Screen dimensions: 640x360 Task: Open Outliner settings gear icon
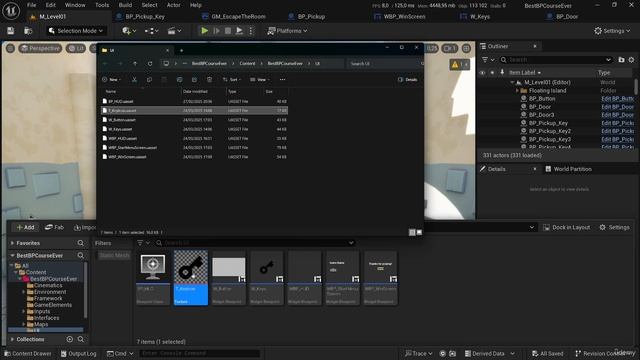click(x=631, y=60)
